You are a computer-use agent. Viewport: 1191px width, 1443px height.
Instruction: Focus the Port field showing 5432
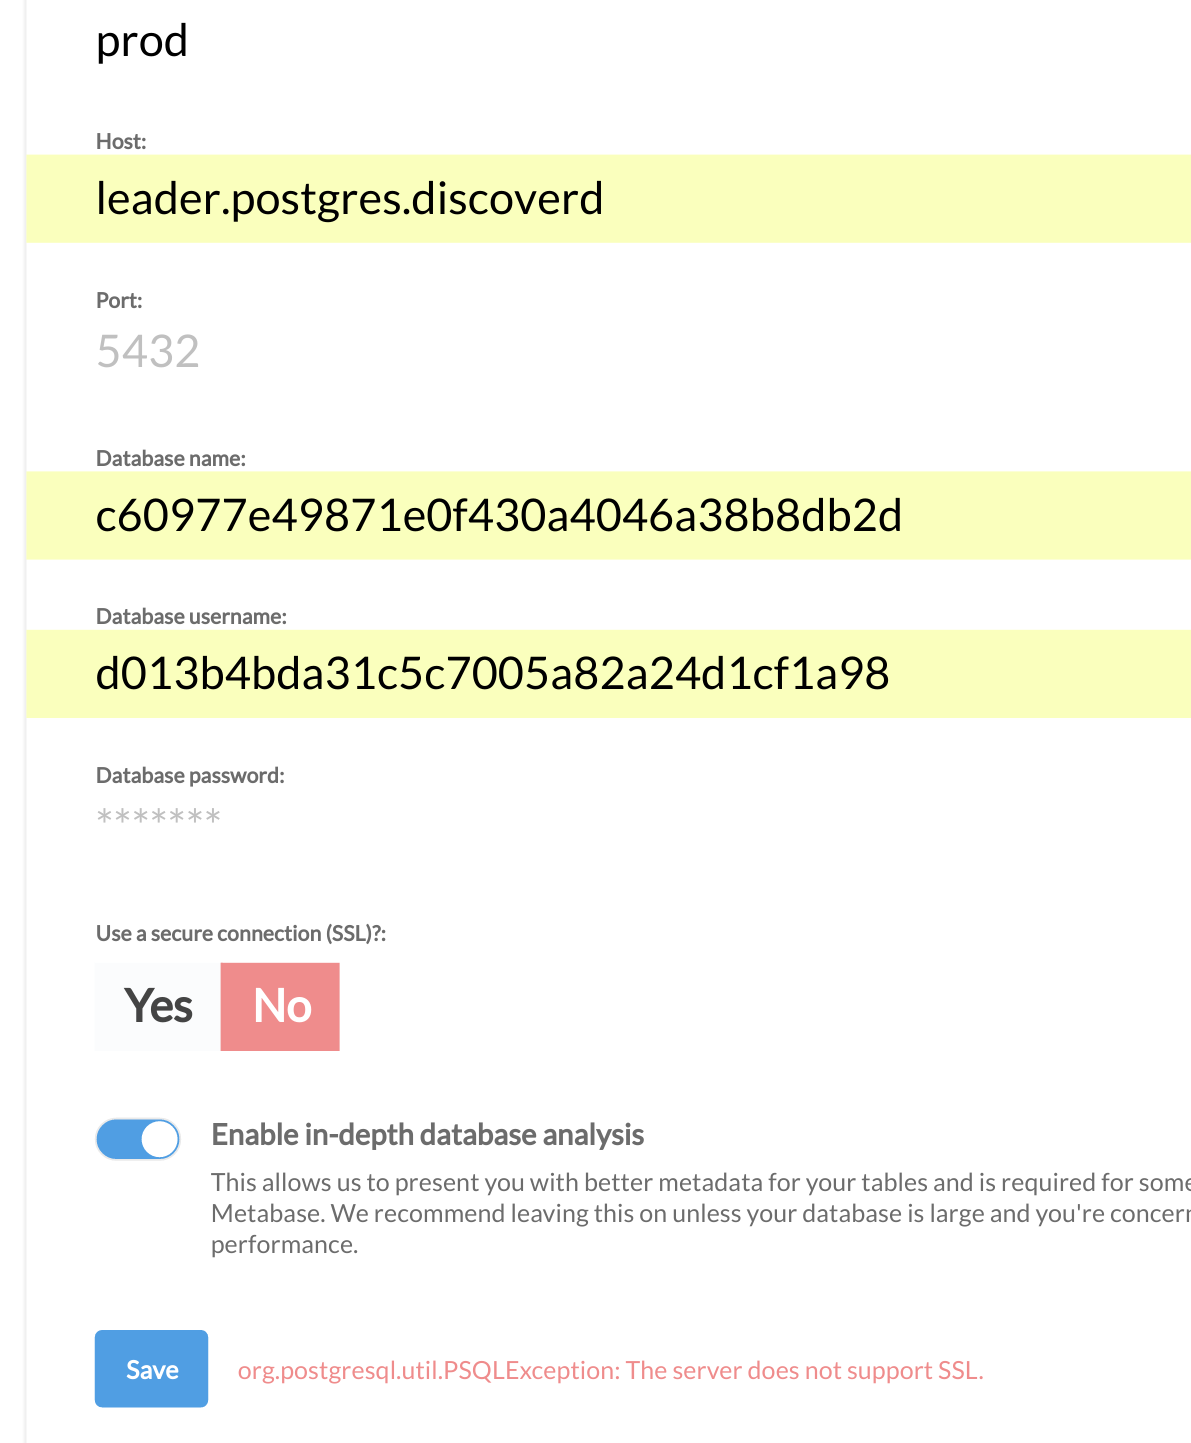[x=608, y=352]
